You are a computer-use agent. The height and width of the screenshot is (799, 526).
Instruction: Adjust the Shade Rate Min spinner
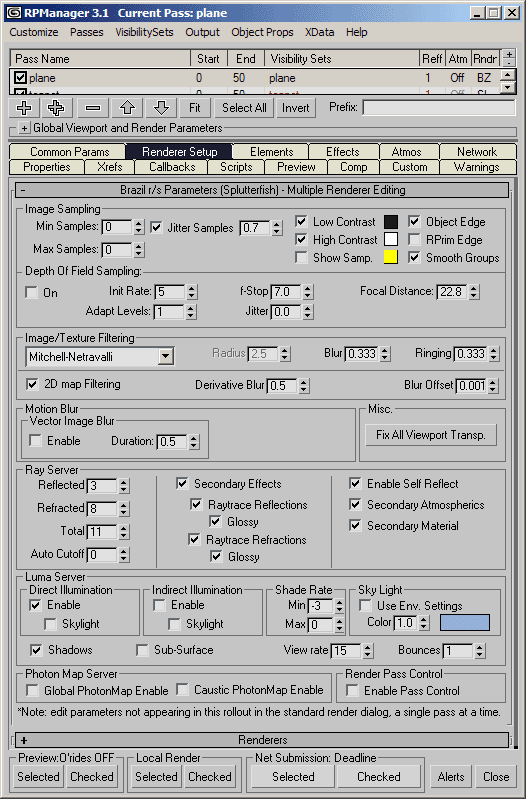[339, 606]
